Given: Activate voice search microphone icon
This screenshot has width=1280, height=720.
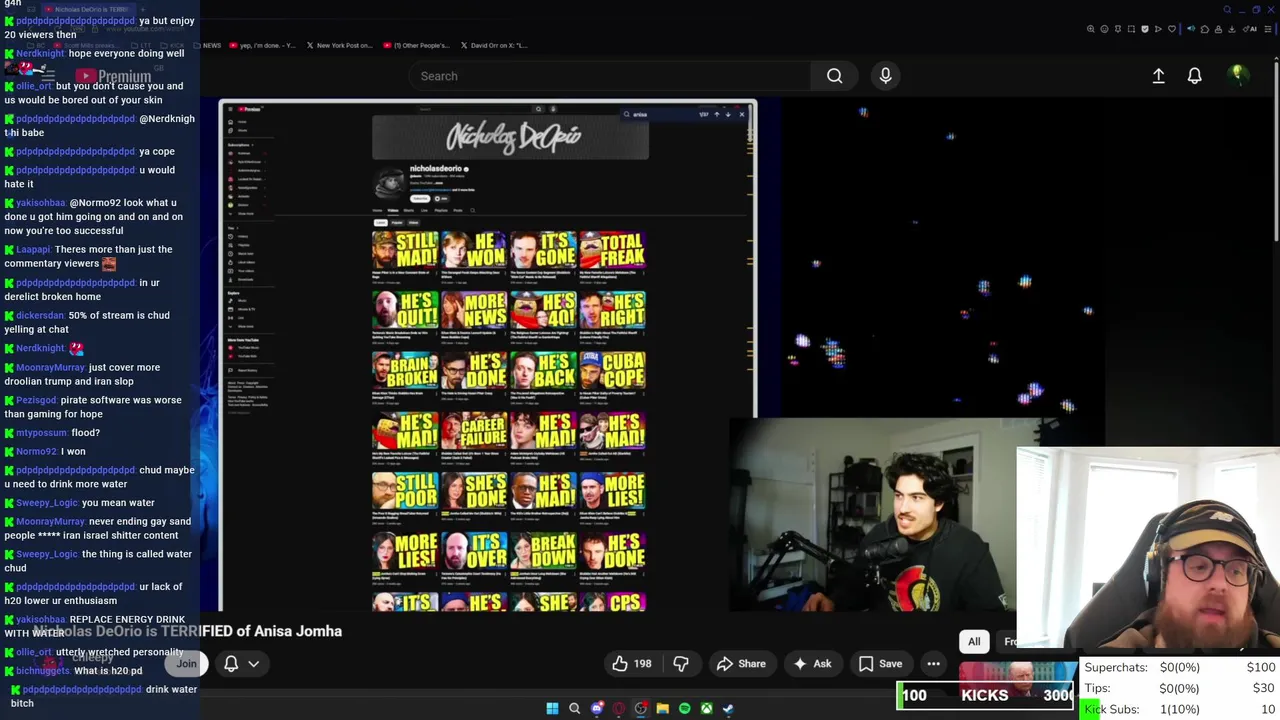Looking at the screenshot, I should (885, 76).
